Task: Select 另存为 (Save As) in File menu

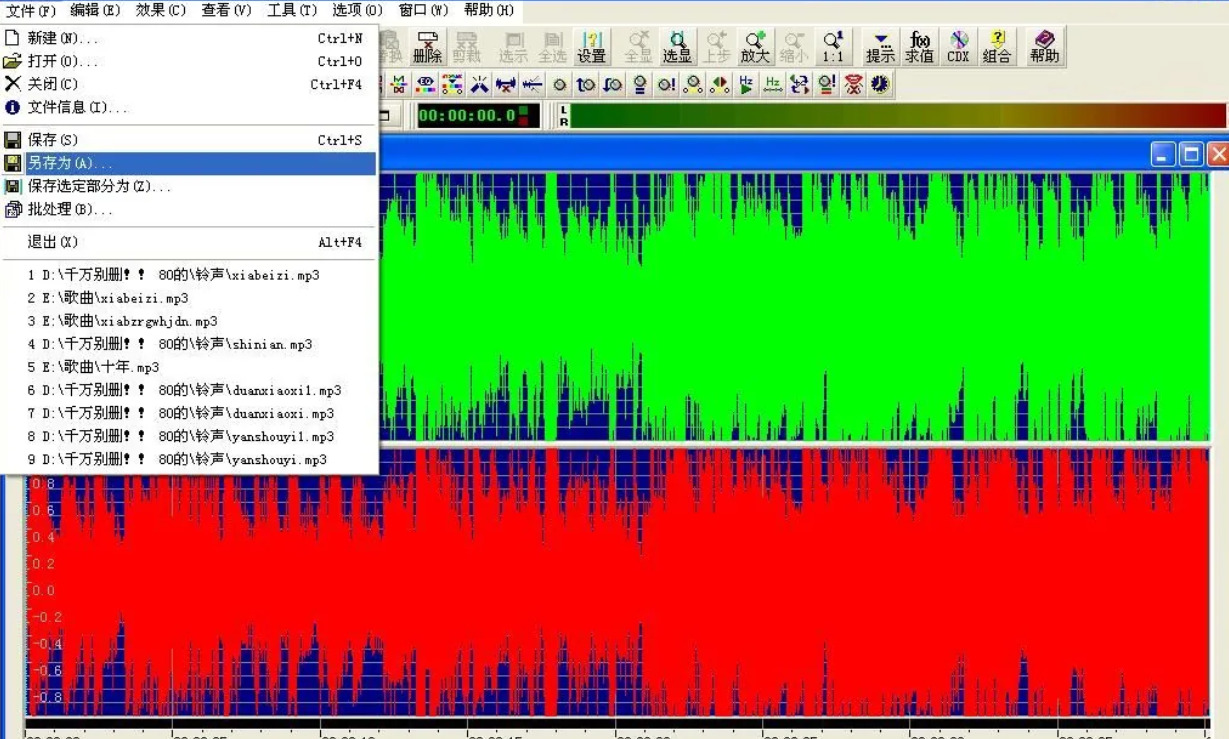Action: click(70, 163)
